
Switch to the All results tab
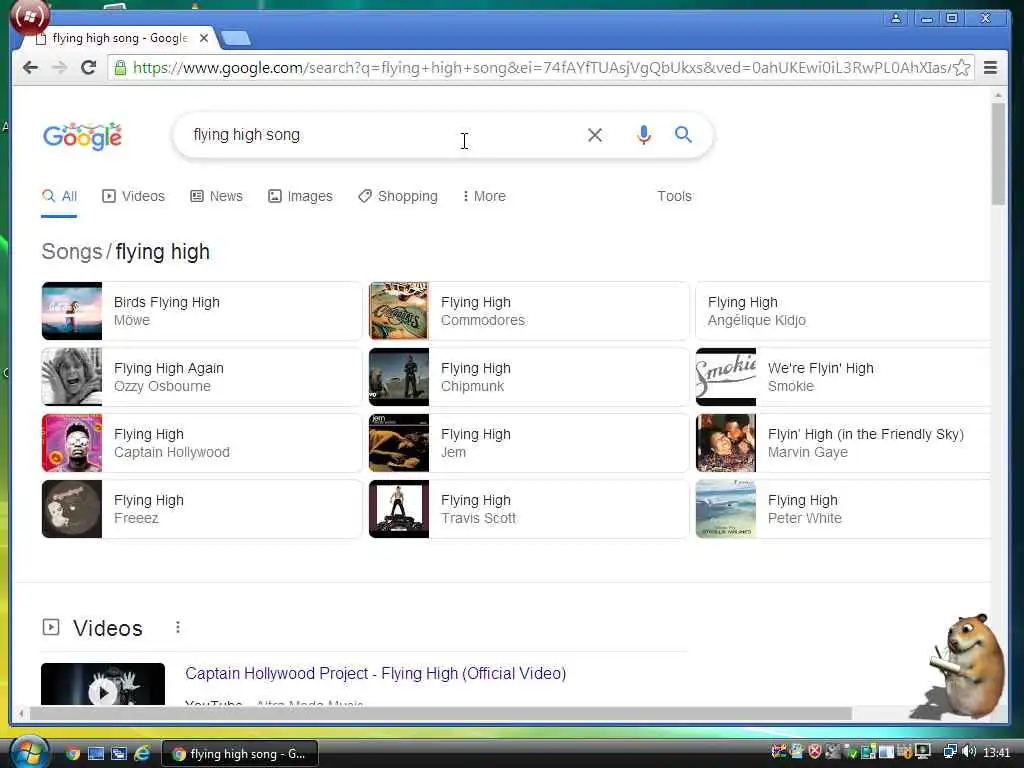click(x=59, y=196)
